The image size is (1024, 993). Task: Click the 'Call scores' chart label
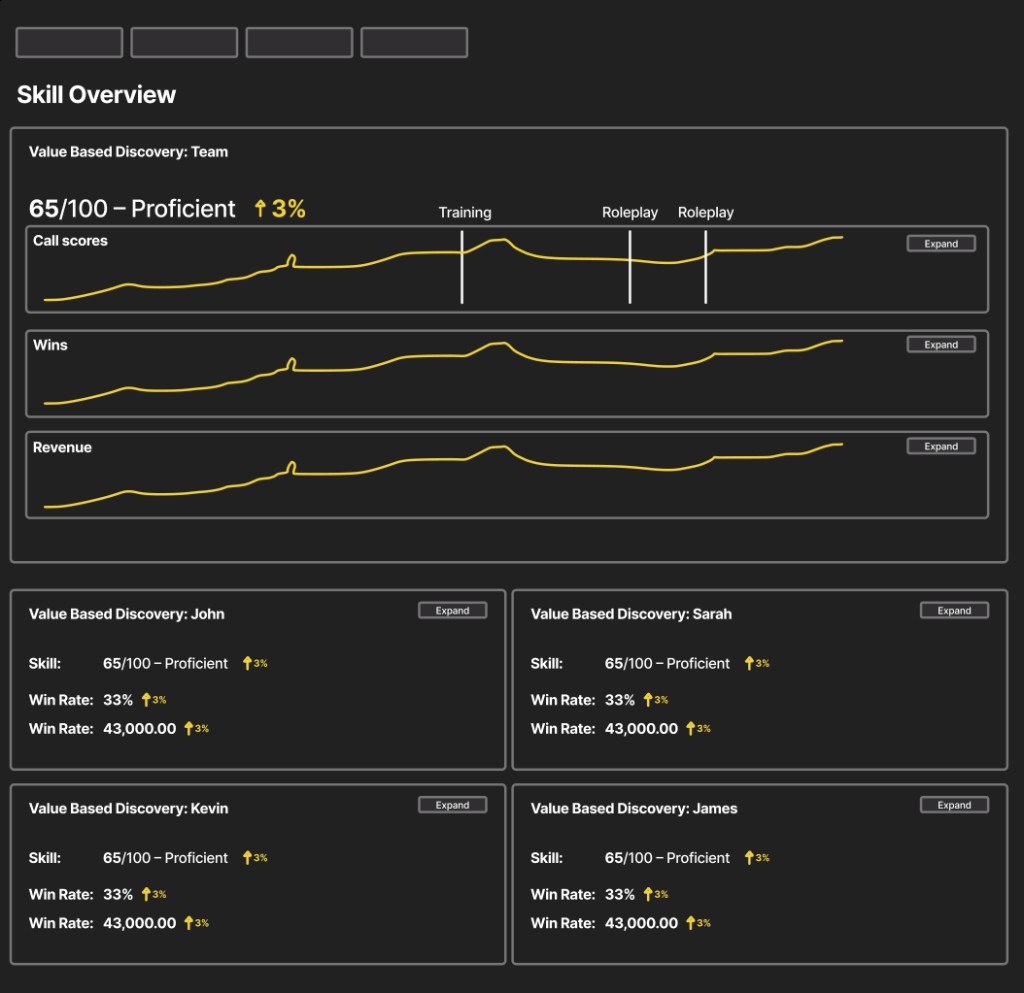point(71,240)
